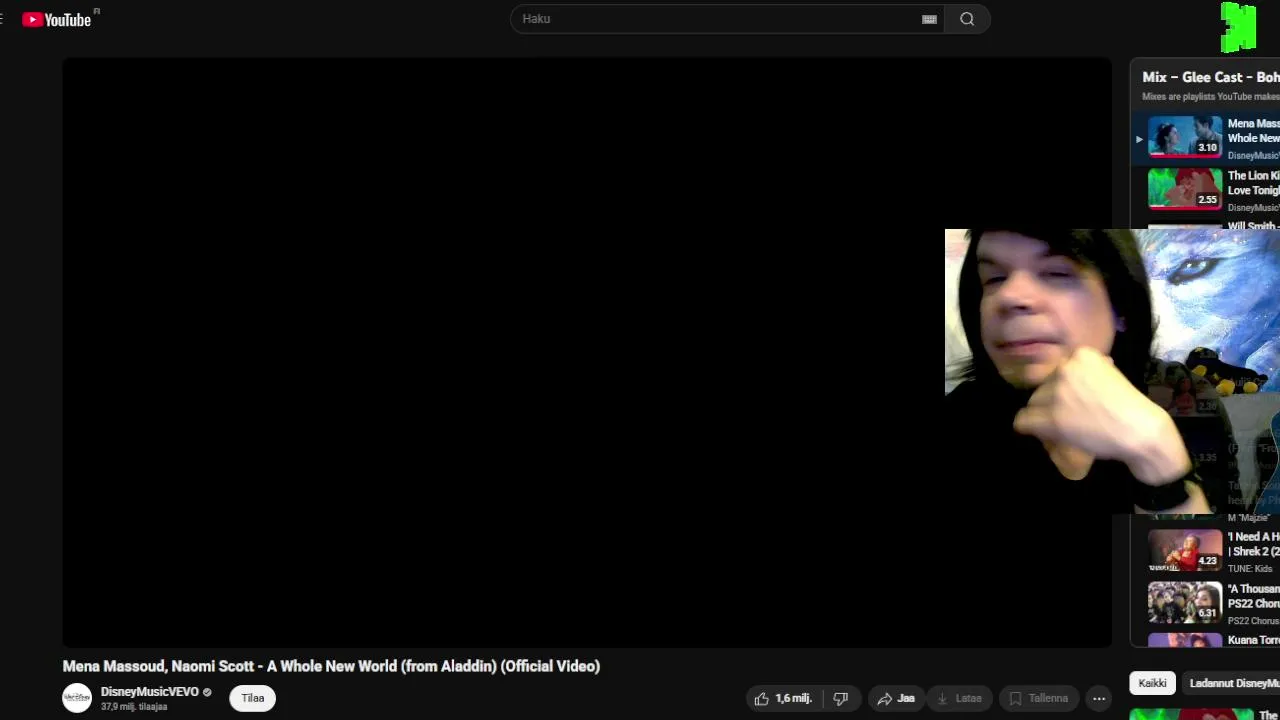Screen dimensions: 1280x720
Task: Open the DisneyMusicVEVO channel name link
Action: 150,692
